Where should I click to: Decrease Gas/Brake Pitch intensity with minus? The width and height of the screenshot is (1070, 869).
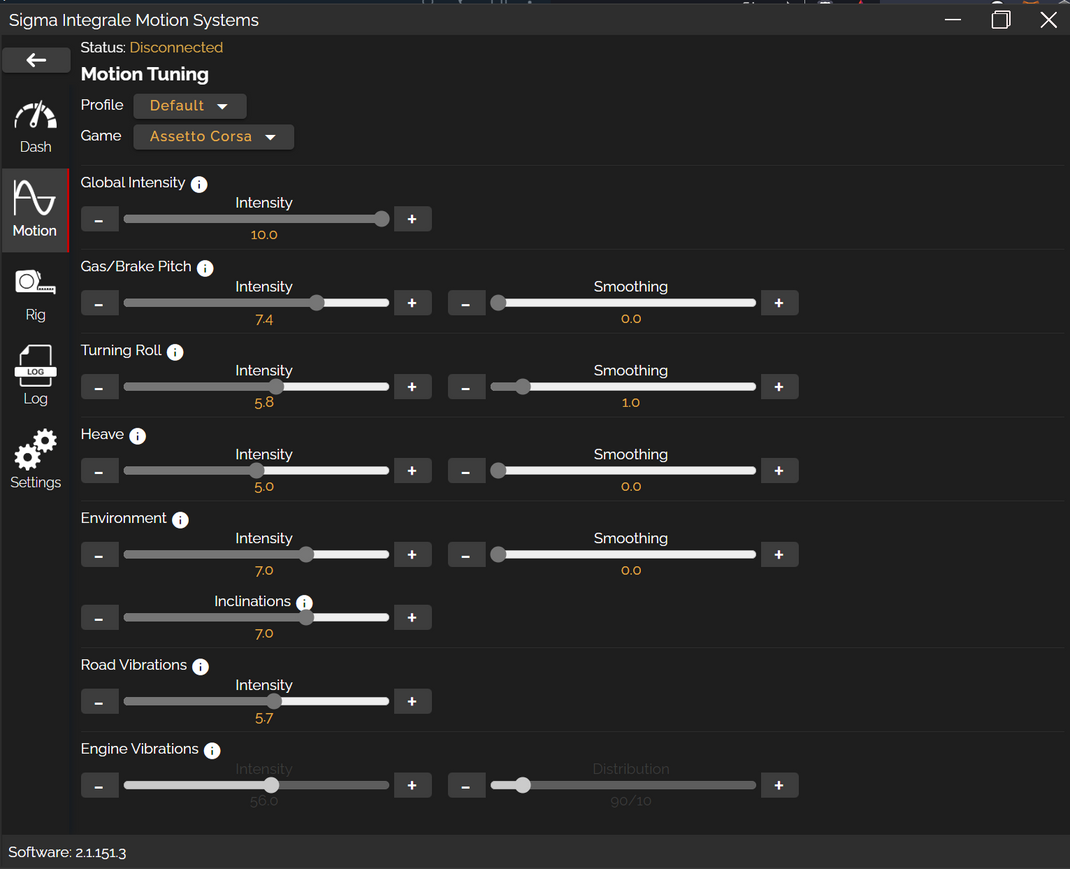[x=99, y=303]
